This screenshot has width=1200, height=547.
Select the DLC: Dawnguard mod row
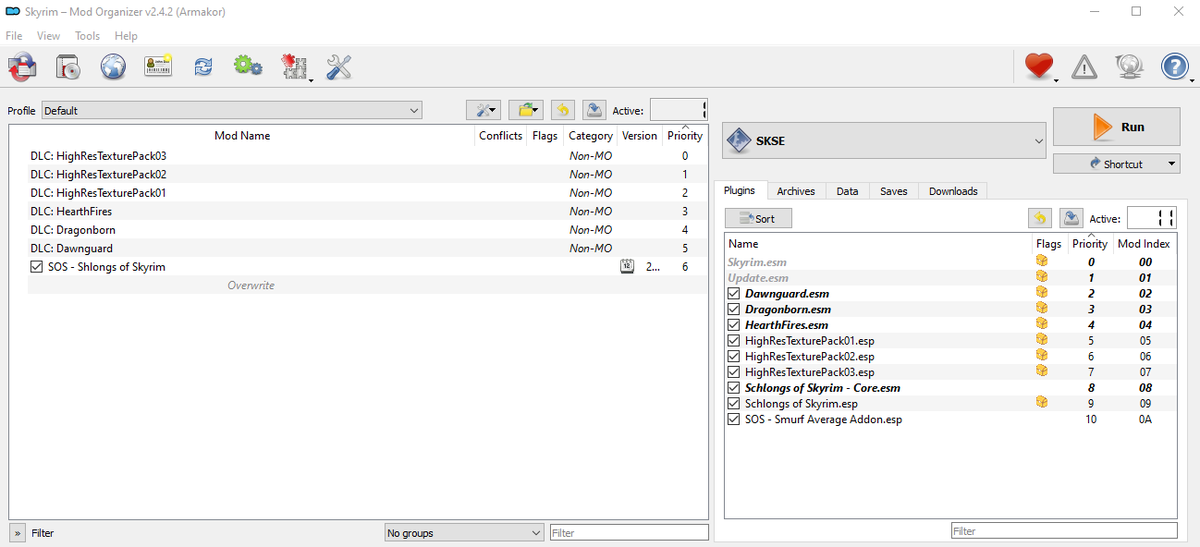358,248
